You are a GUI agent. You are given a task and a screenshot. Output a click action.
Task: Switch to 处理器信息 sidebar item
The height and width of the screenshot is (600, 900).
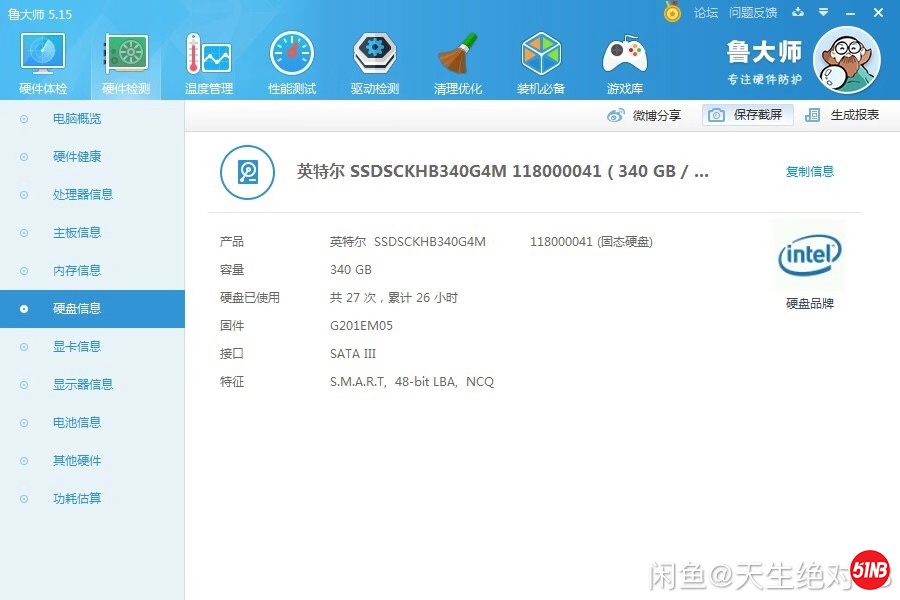pyautogui.click(x=82, y=195)
